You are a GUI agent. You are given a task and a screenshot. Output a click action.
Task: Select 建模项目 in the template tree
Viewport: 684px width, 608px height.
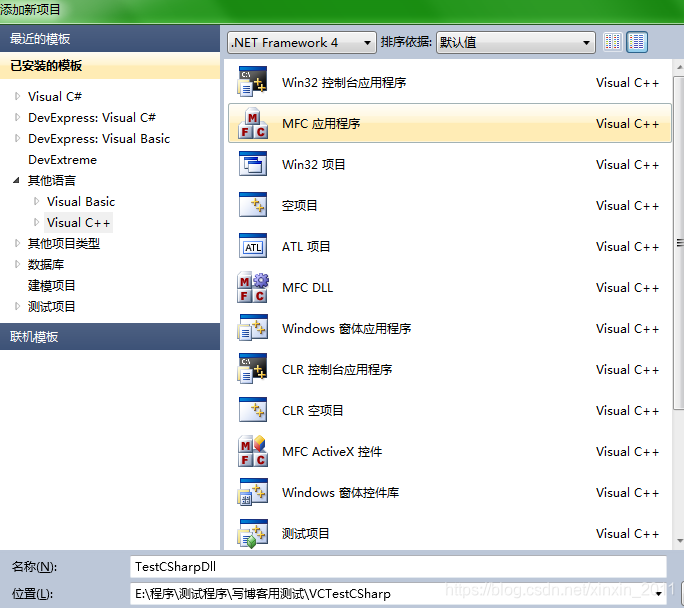[x=51, y=285]
